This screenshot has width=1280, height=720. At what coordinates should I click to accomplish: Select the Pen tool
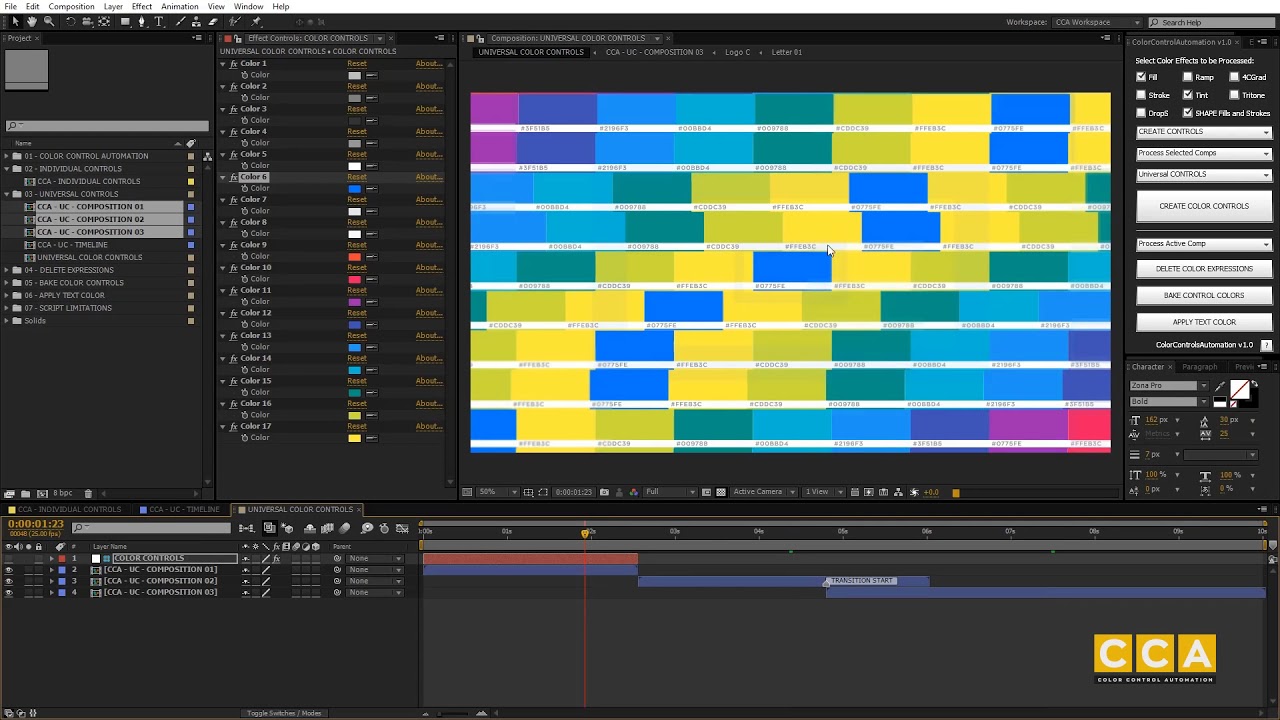coord(142,22)
